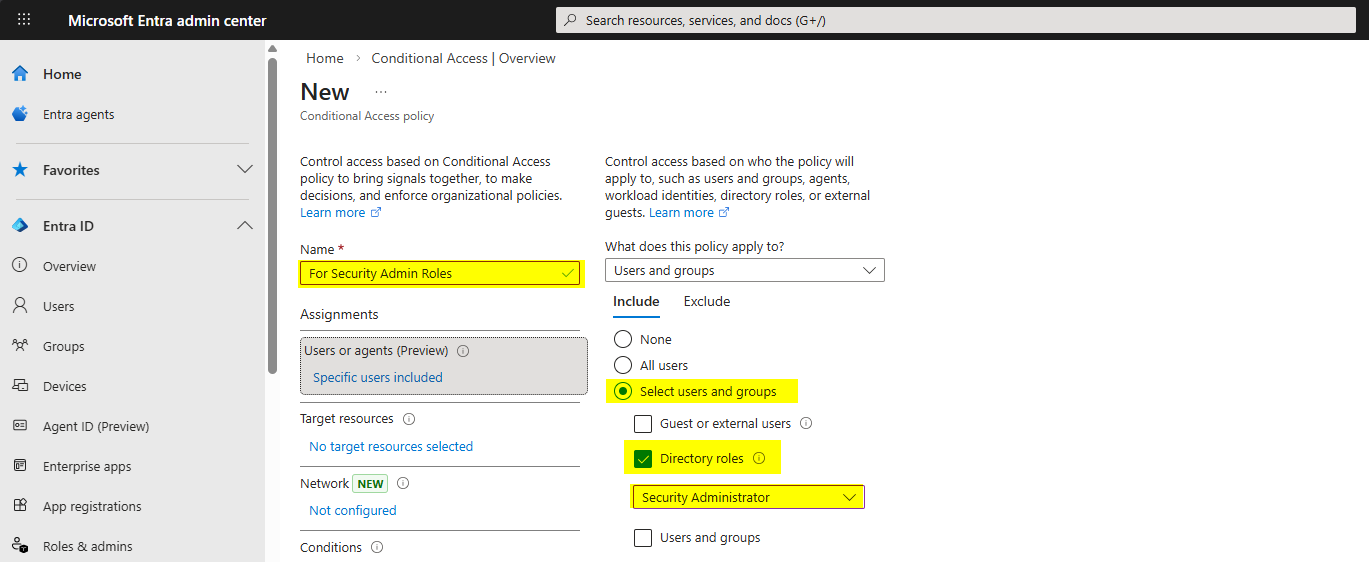
Task: Click external link icon after right Learn more
Action: 724,213
